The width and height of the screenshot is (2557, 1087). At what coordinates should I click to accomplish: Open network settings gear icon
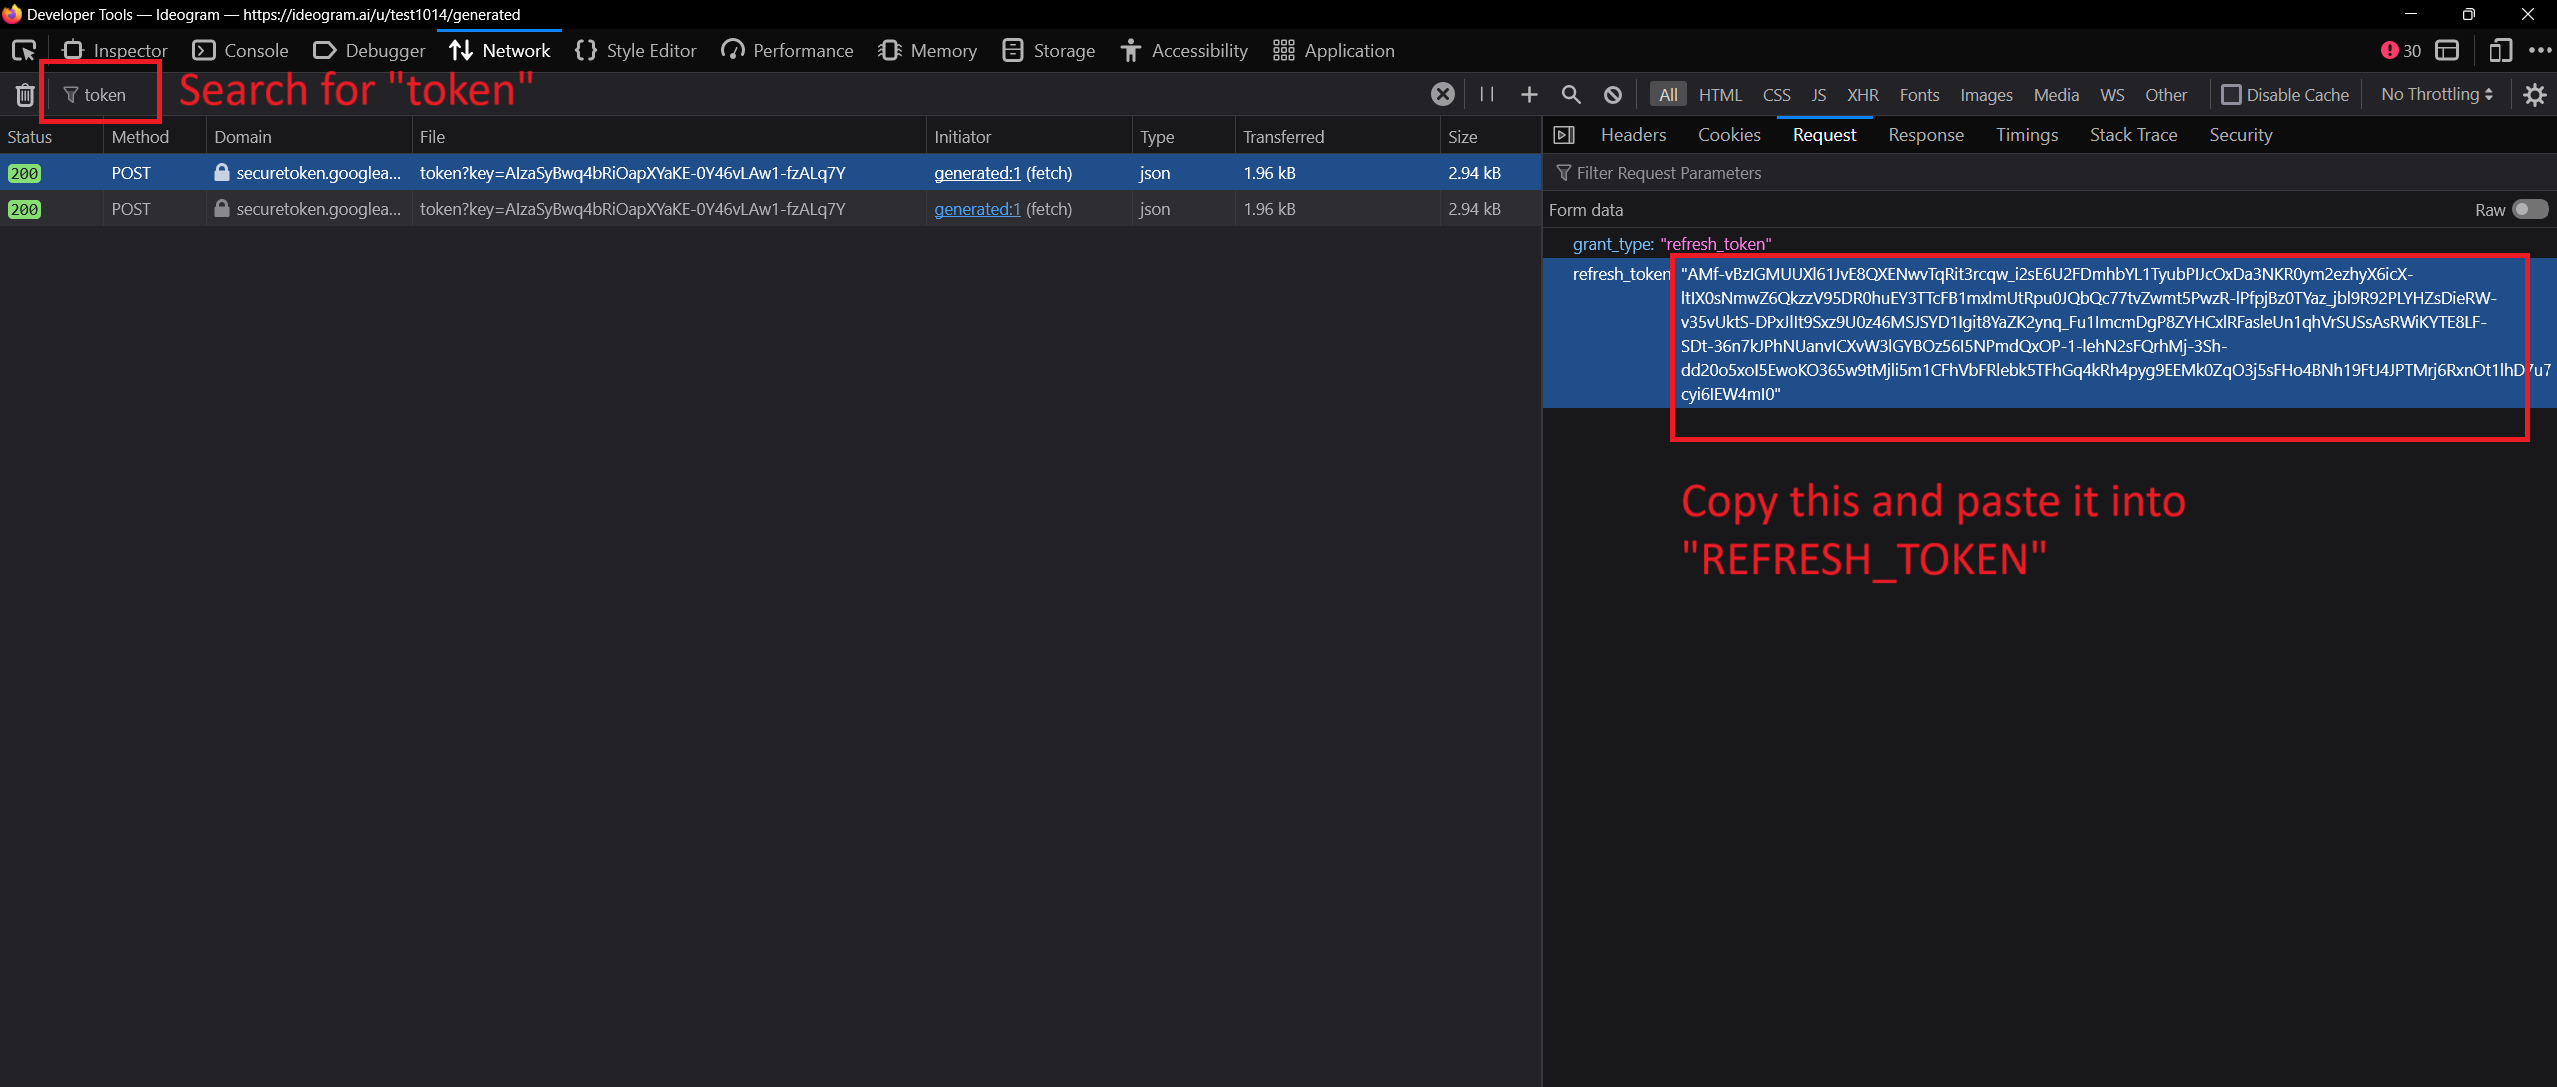[2534, 95]
